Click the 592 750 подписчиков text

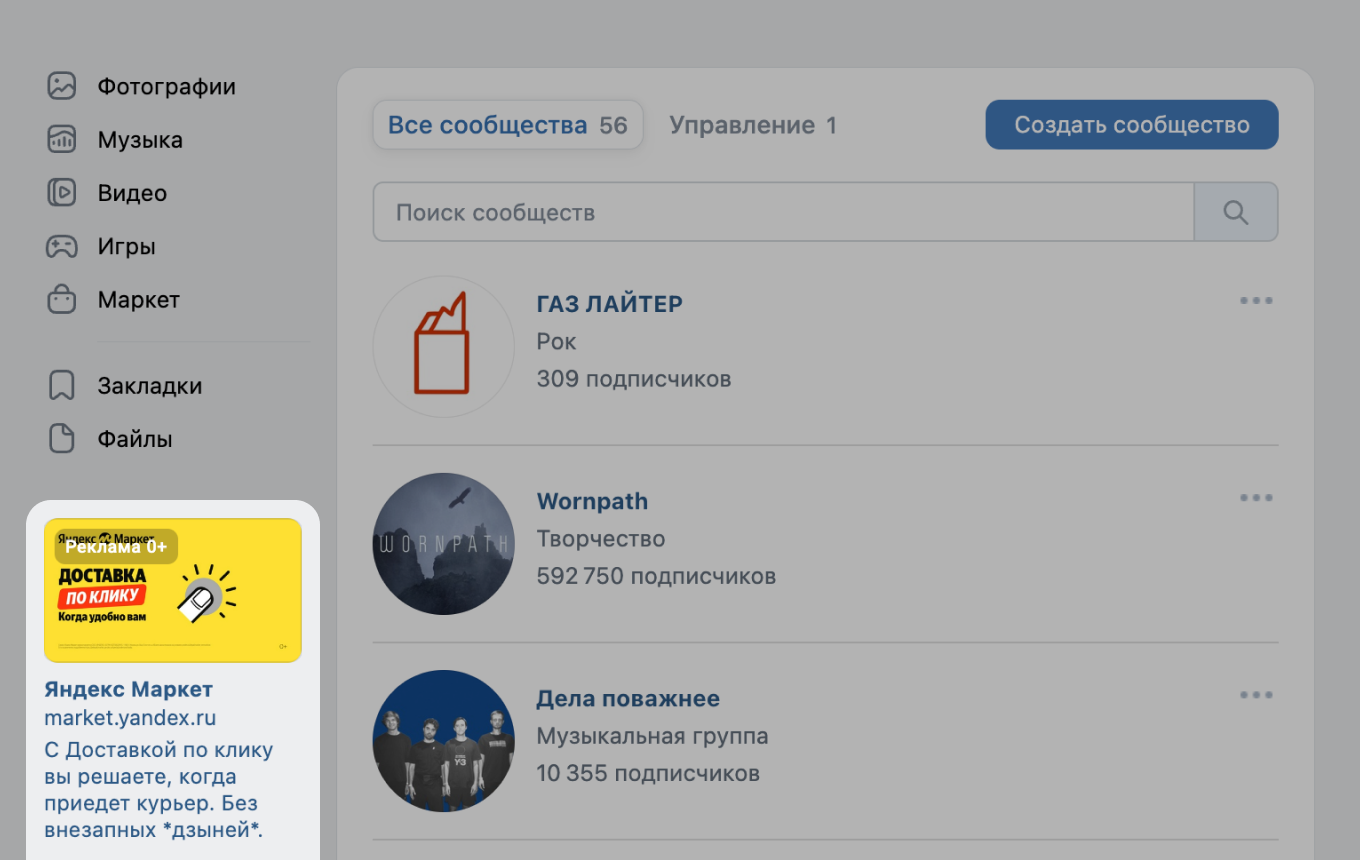coord(656,576)
